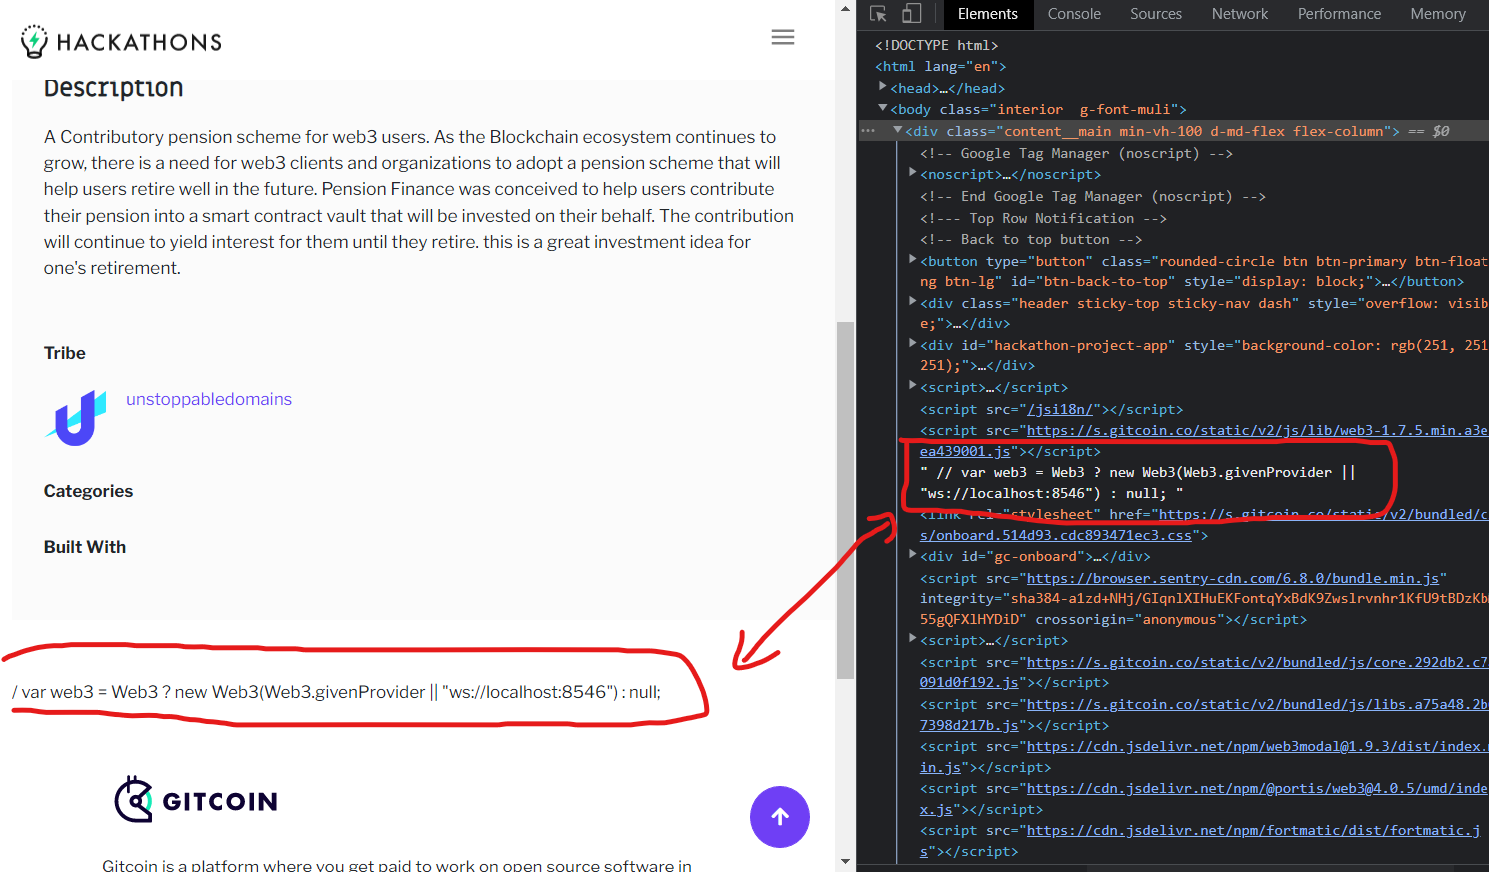
Task: Open the bundled core.292db2 script link
Action: (1257, 662)
